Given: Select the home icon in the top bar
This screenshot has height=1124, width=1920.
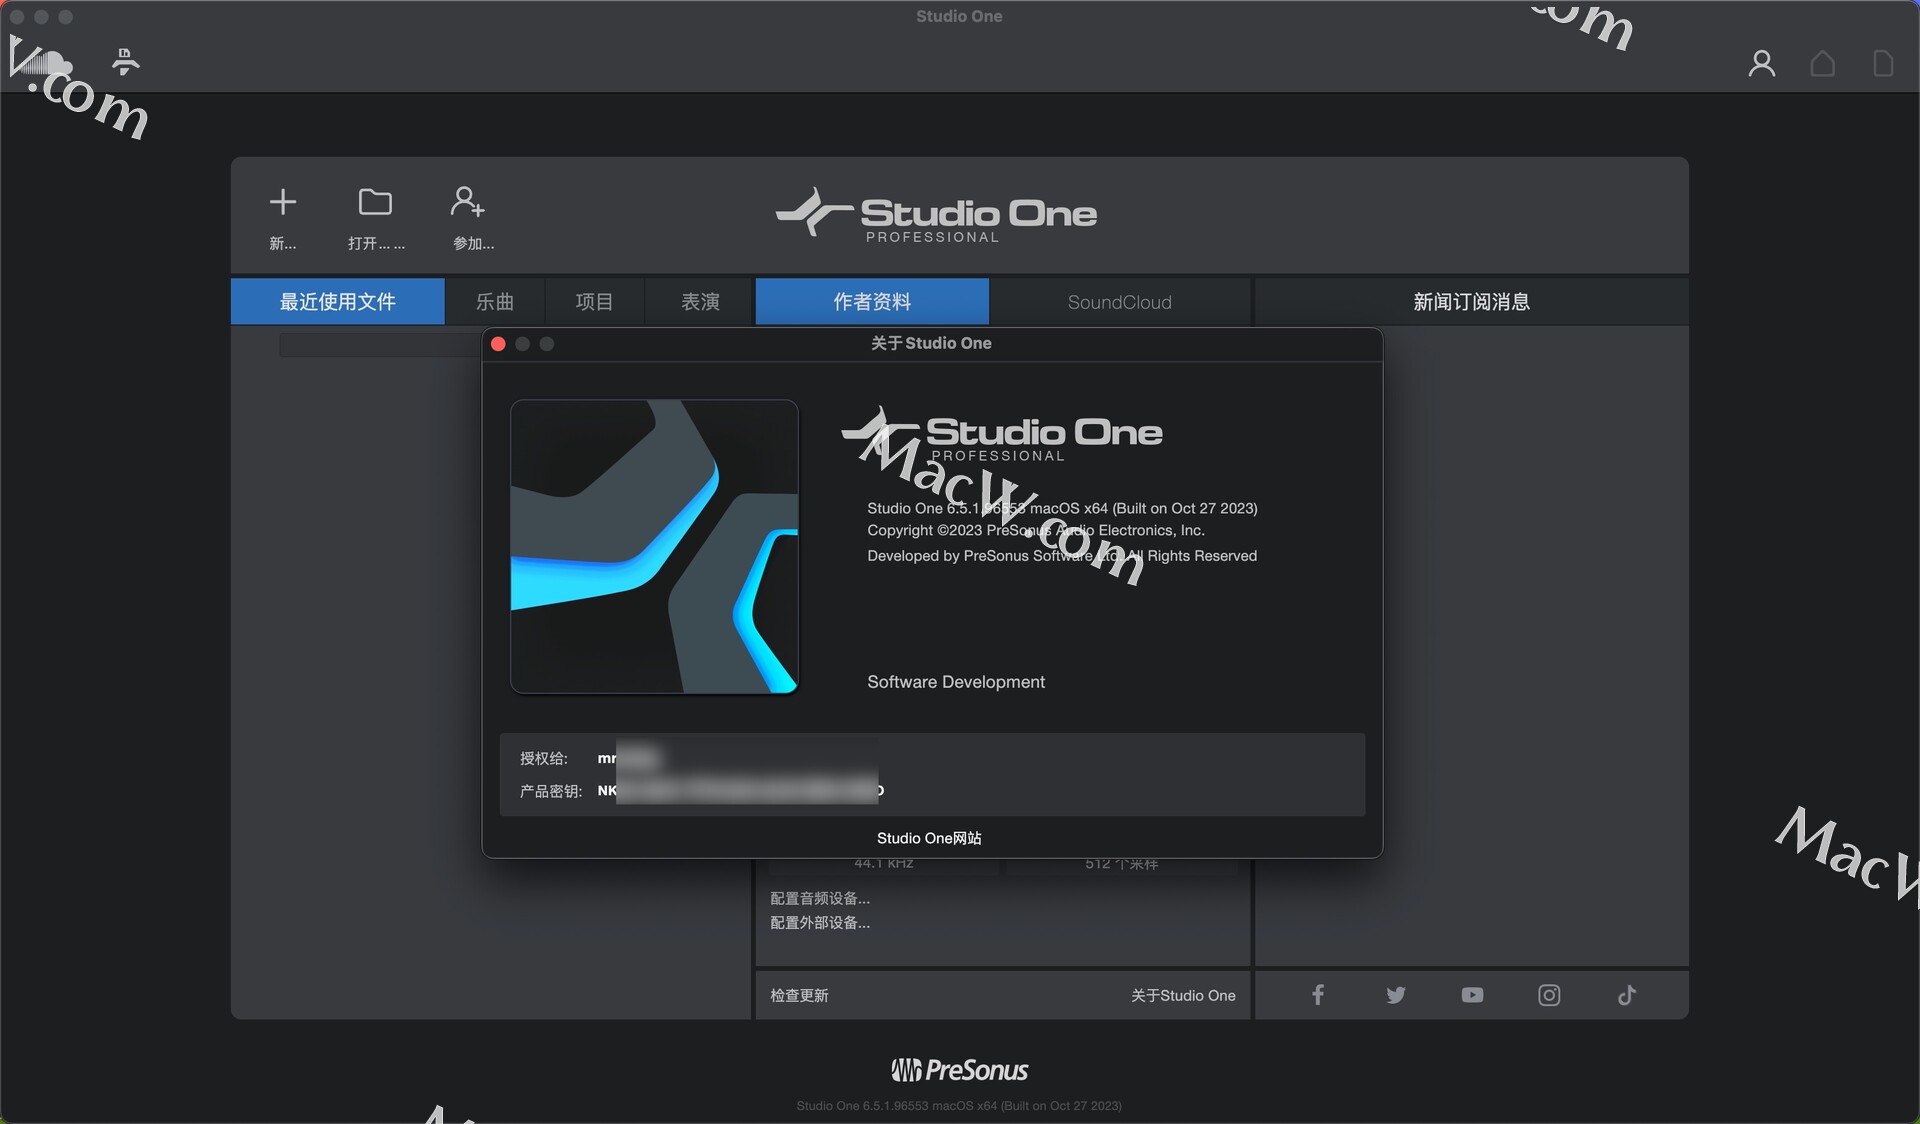Looking at the screenshot, I should [x=1822, y=62].
